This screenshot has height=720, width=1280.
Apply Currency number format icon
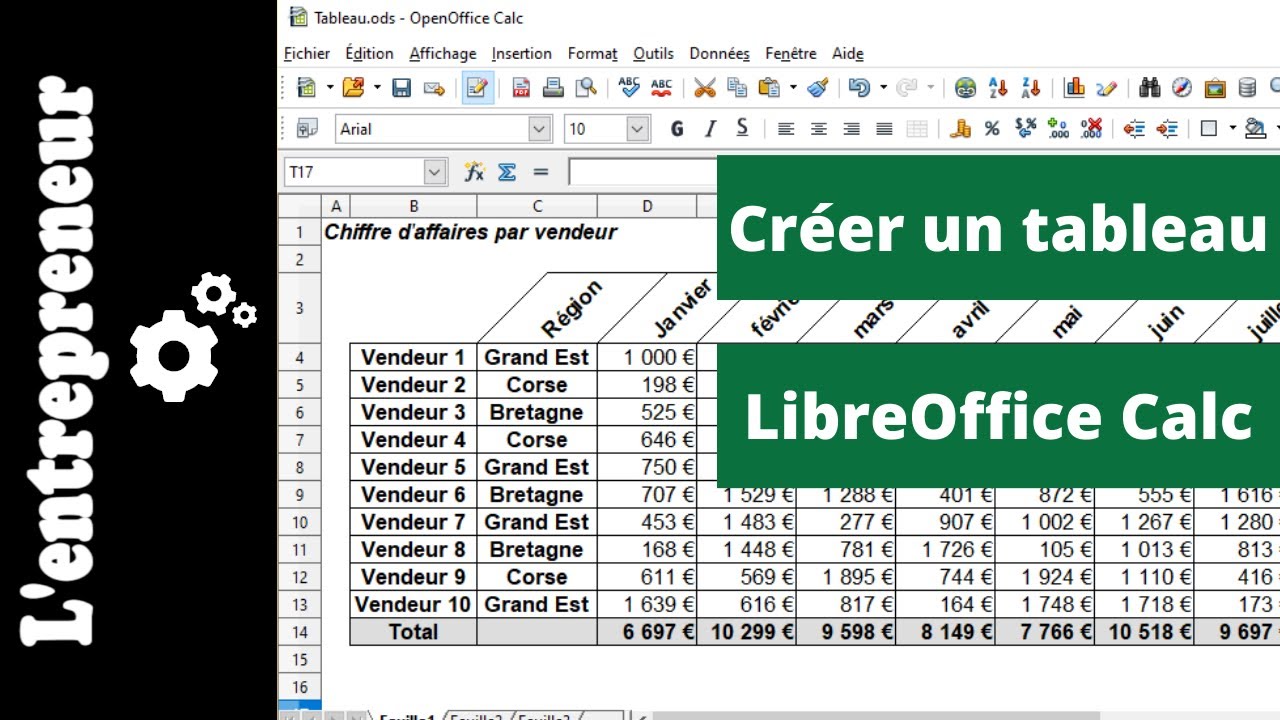[961, 128]
